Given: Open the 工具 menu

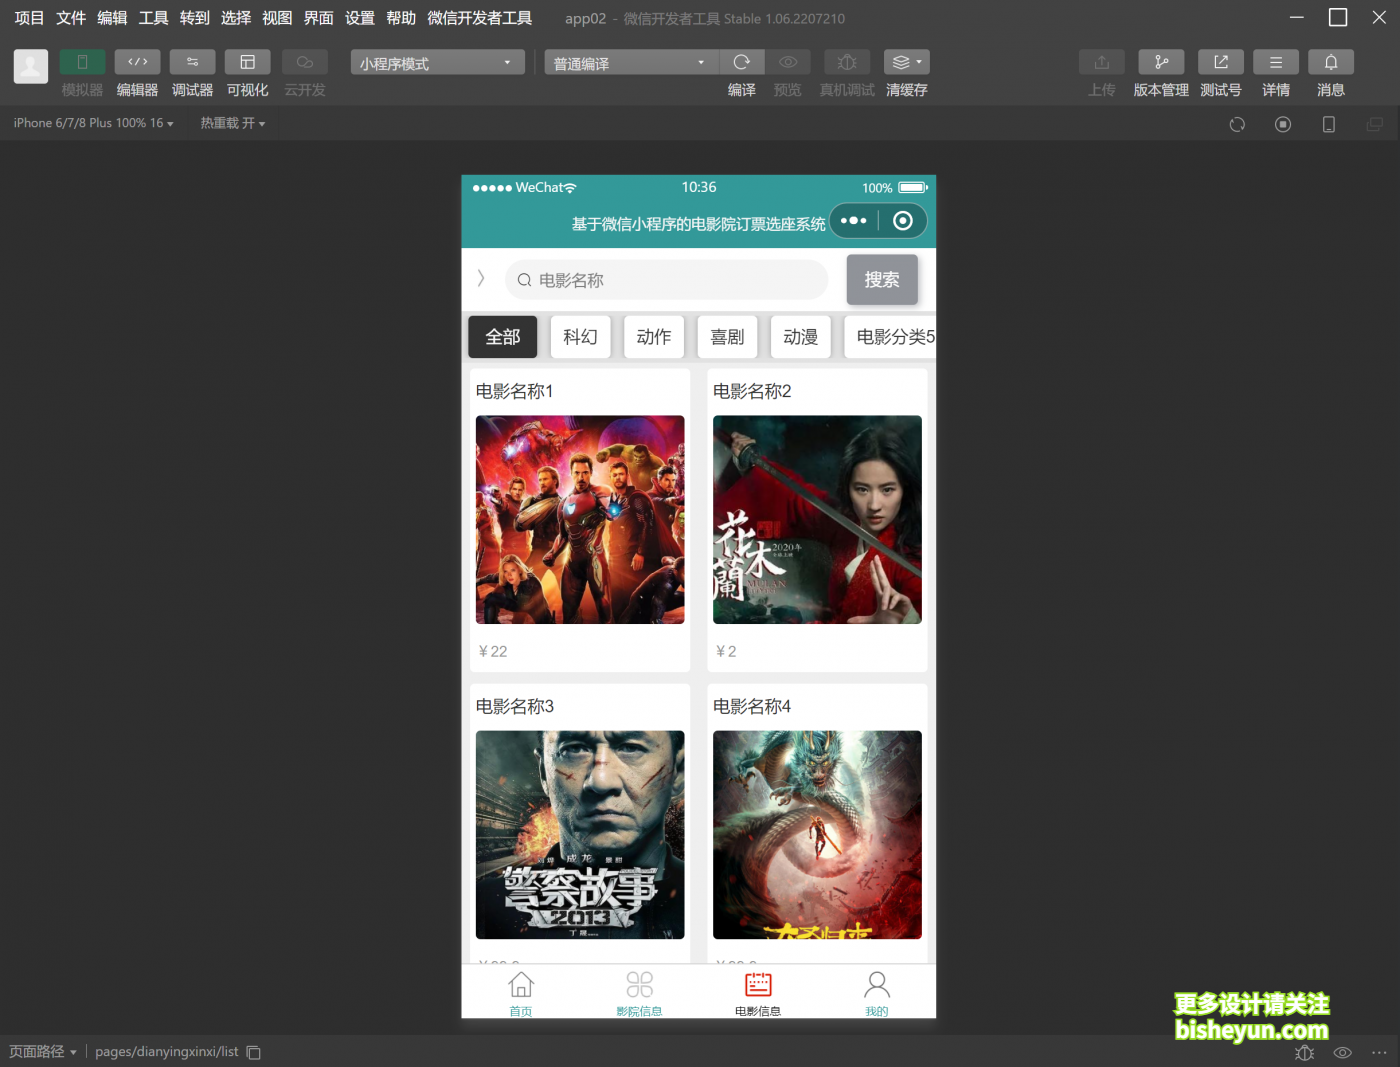Looking at the screenshot, I should point(153,18).
